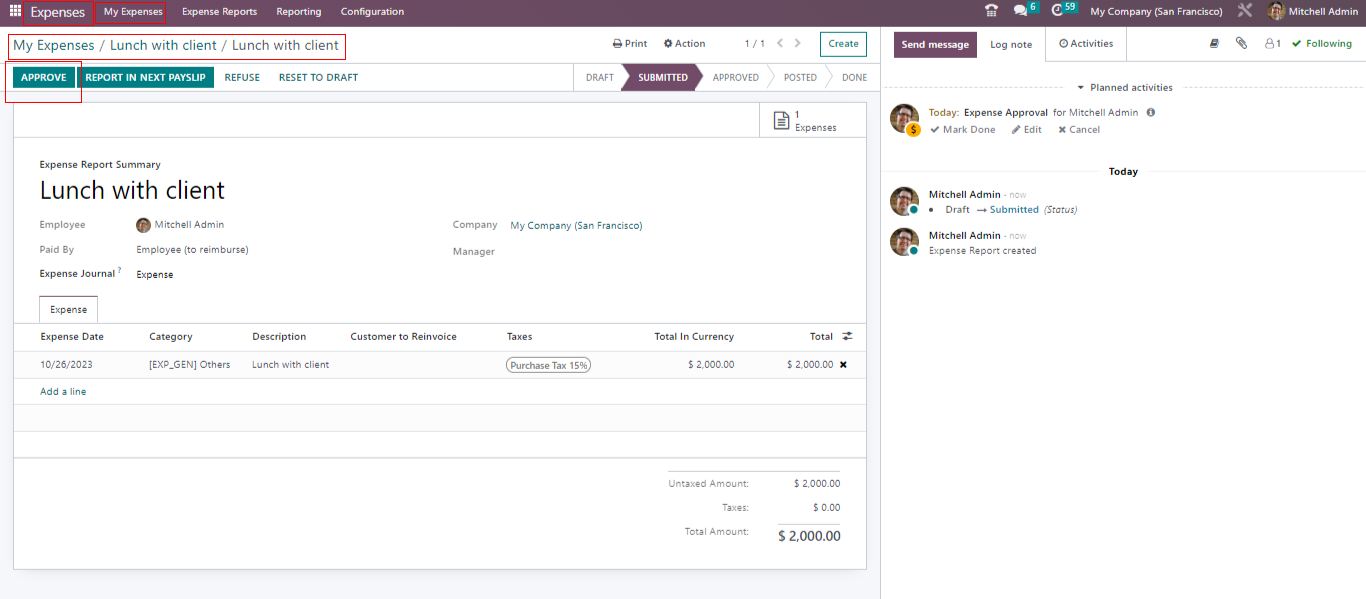Open the book icon in chatter
The height and width of the screenshot is (599, 1366).
(1214, 44)
